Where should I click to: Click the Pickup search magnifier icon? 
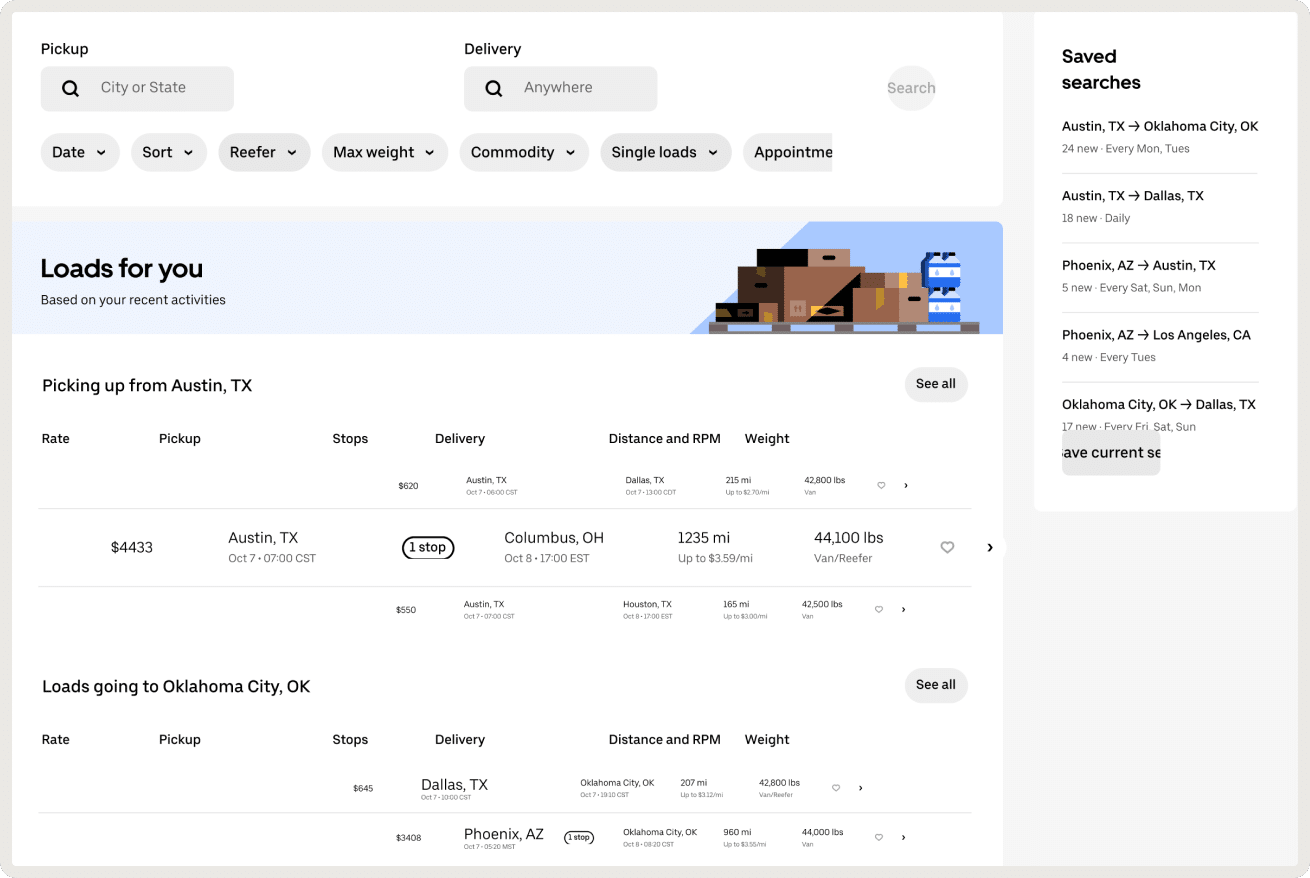70,88
